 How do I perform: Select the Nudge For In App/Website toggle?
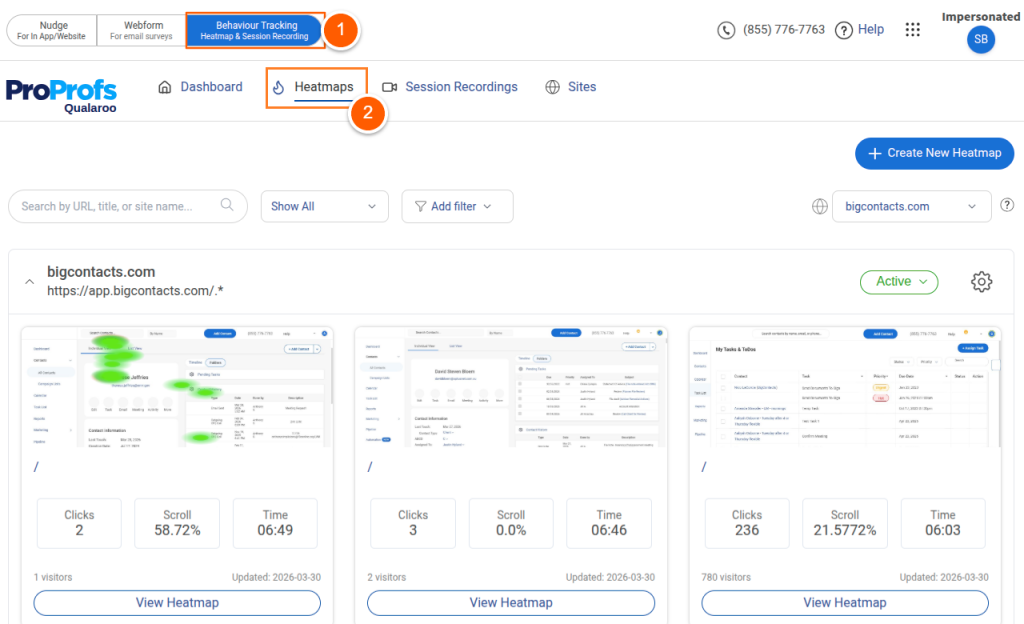52,31
